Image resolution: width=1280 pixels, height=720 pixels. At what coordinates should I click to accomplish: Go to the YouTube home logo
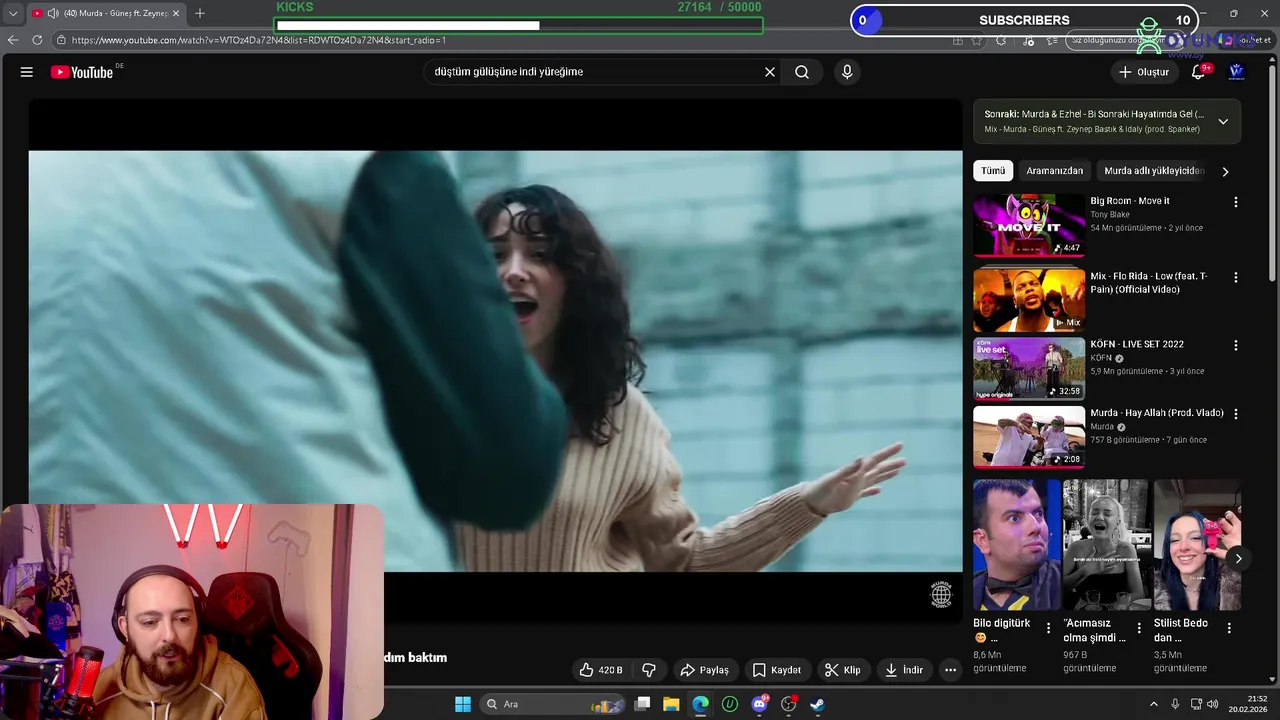tap(82, 72)
